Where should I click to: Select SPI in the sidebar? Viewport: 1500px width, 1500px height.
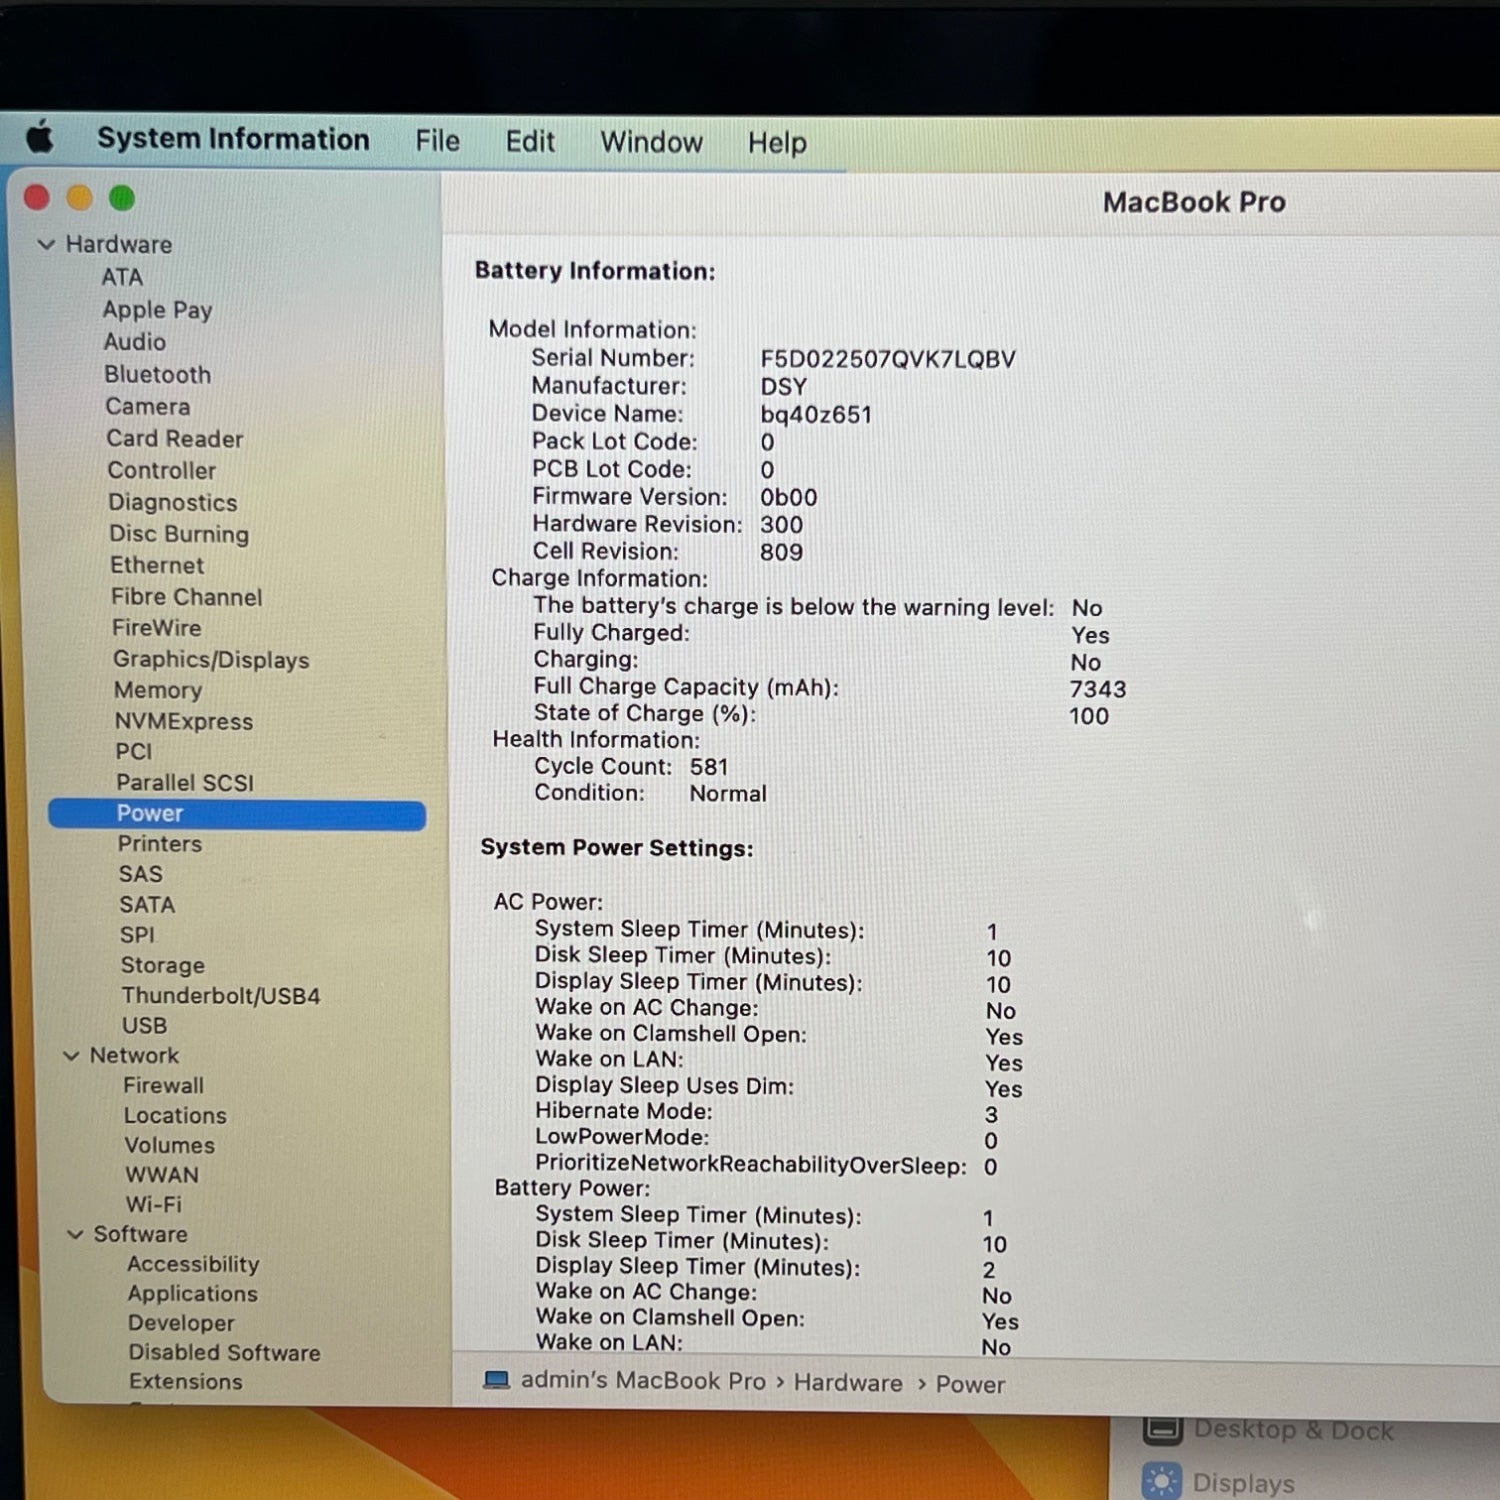coord(137,935)
